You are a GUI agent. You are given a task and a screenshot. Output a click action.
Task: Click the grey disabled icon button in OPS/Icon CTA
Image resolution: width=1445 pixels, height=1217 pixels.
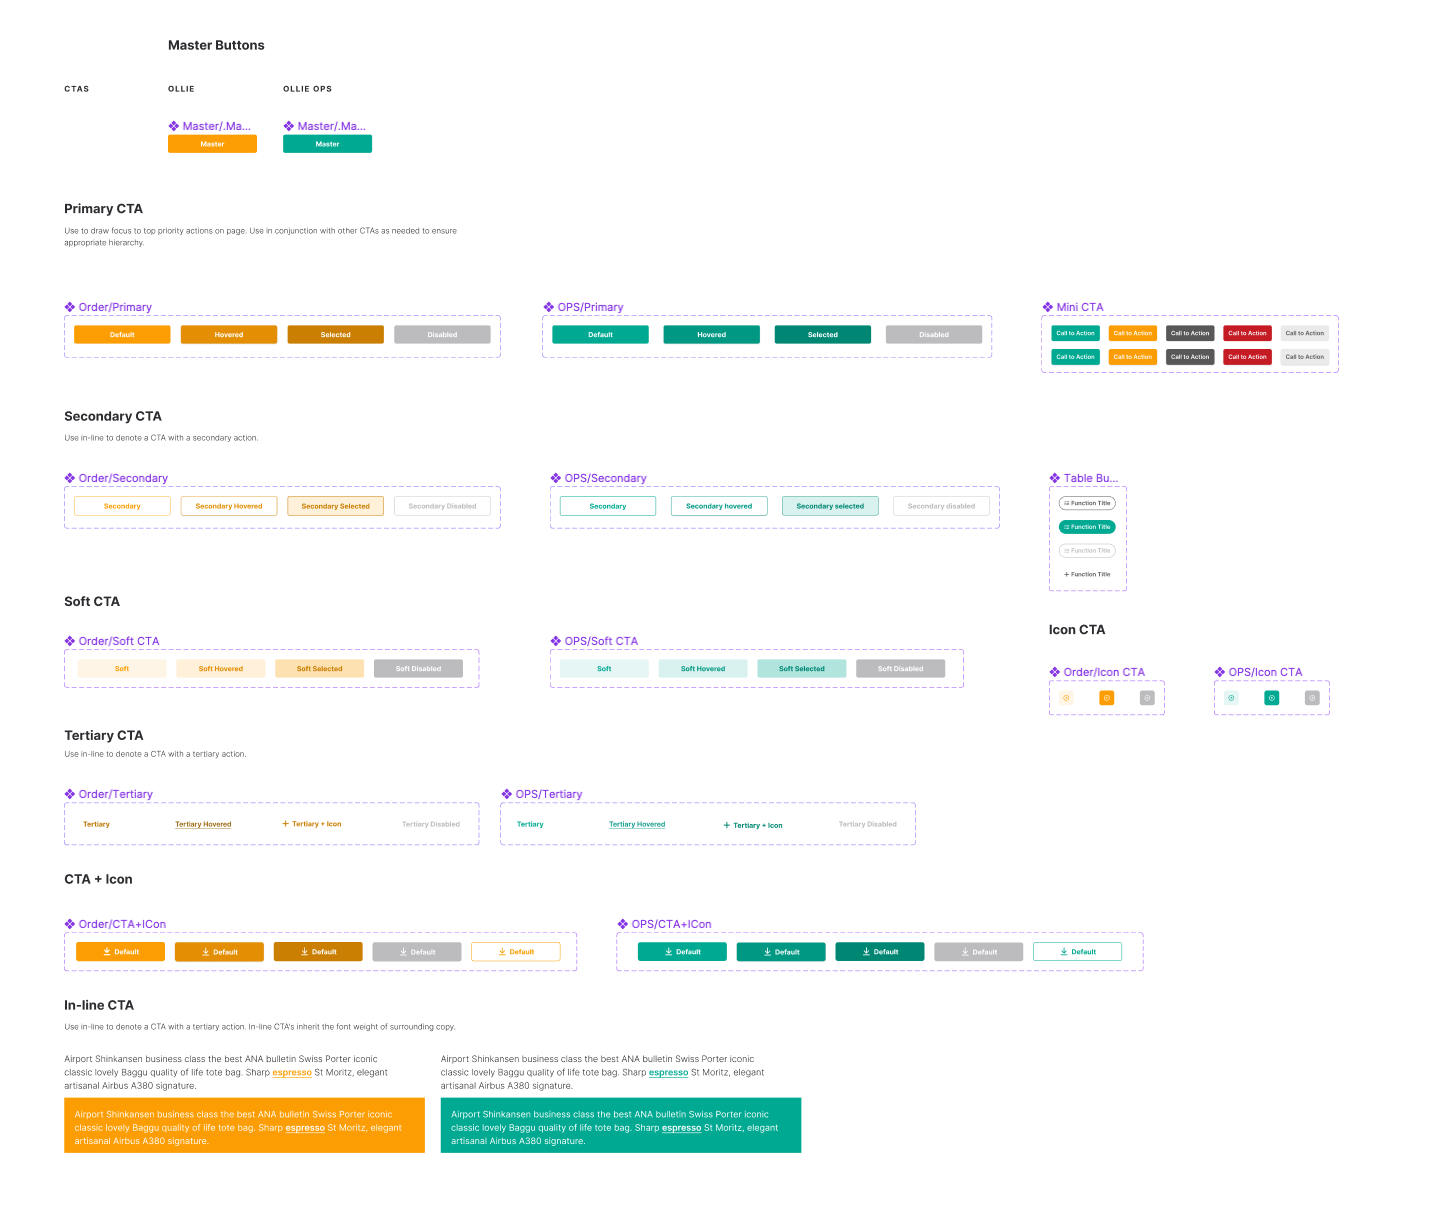click(x=1312, y=698)
